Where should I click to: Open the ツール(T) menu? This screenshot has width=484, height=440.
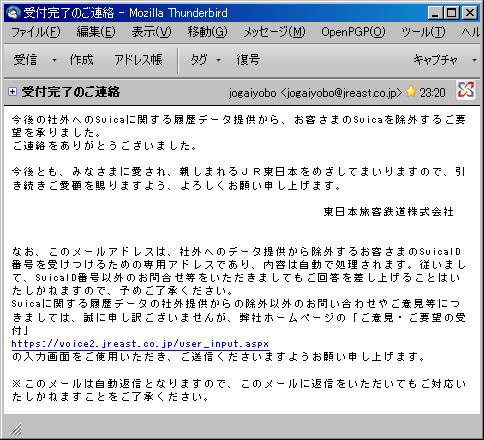click(x=423, y=32)
